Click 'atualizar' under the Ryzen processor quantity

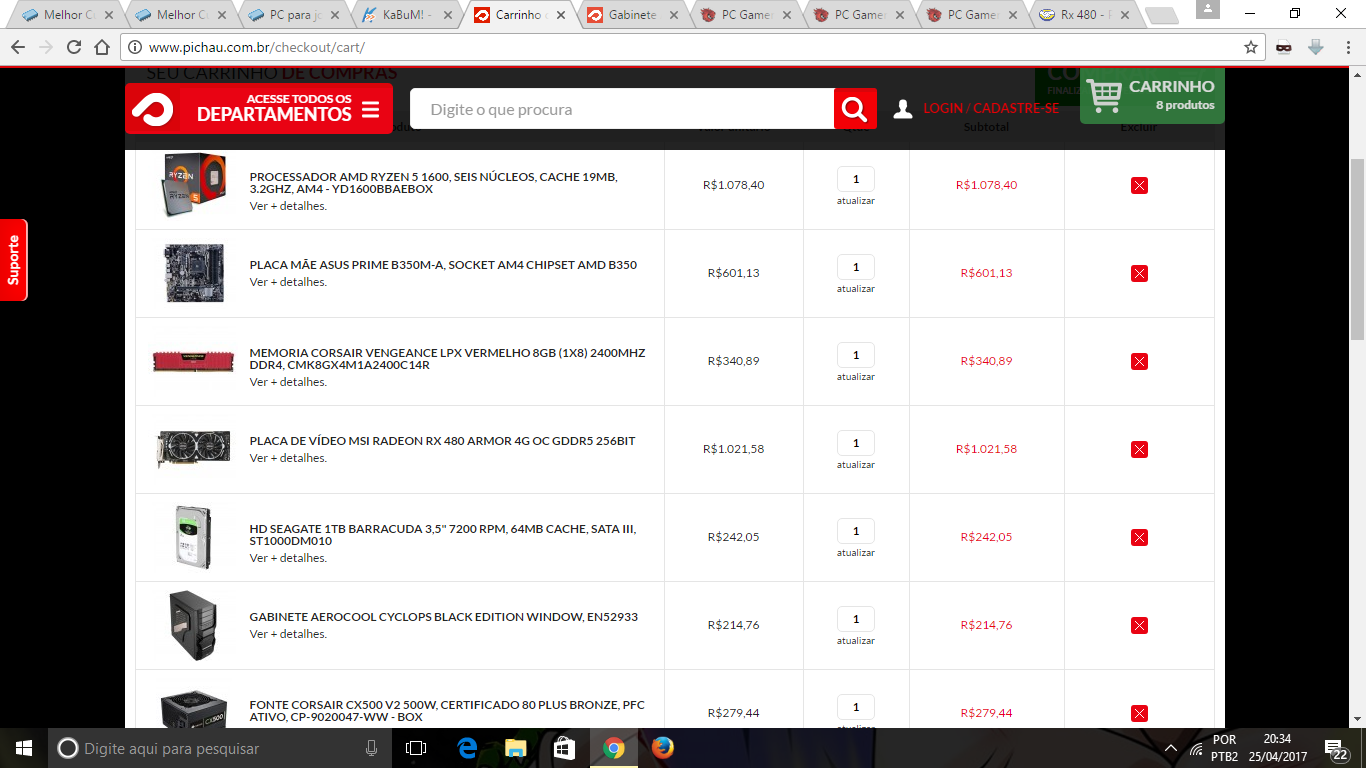click(856, 201)
